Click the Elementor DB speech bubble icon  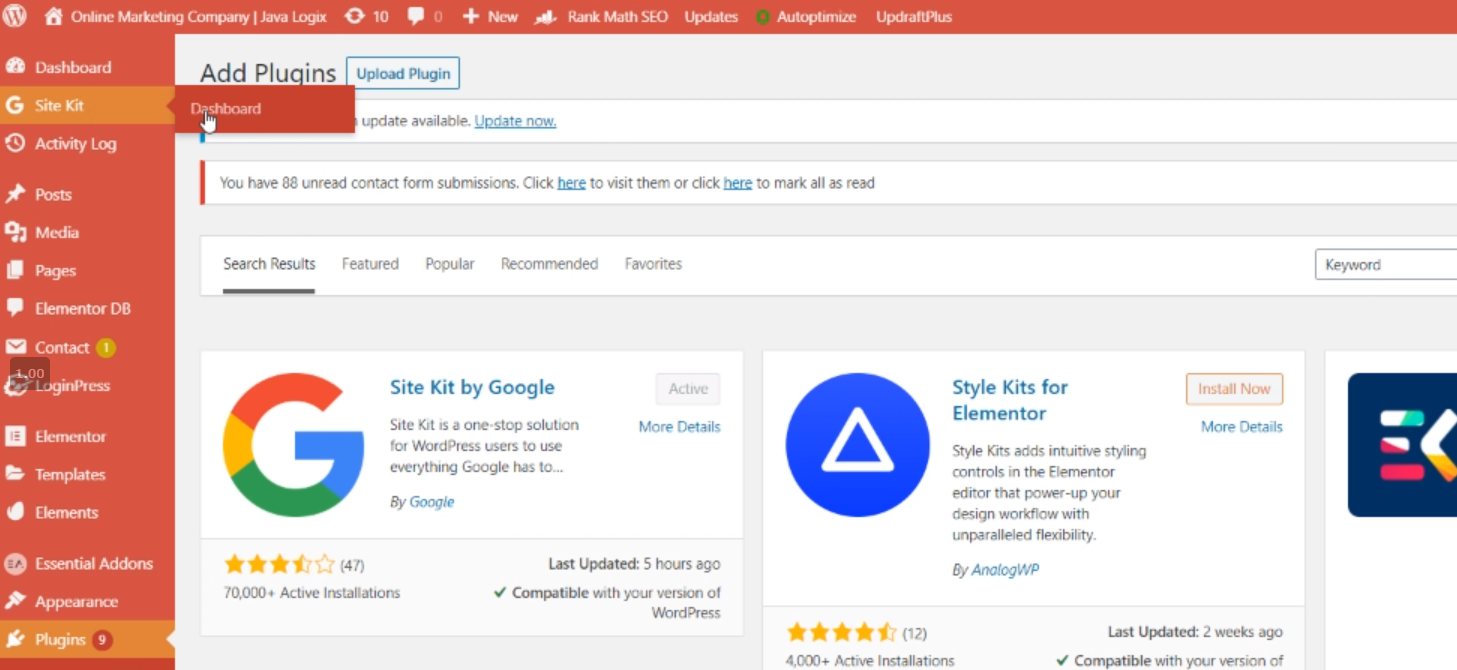[15, 308]
